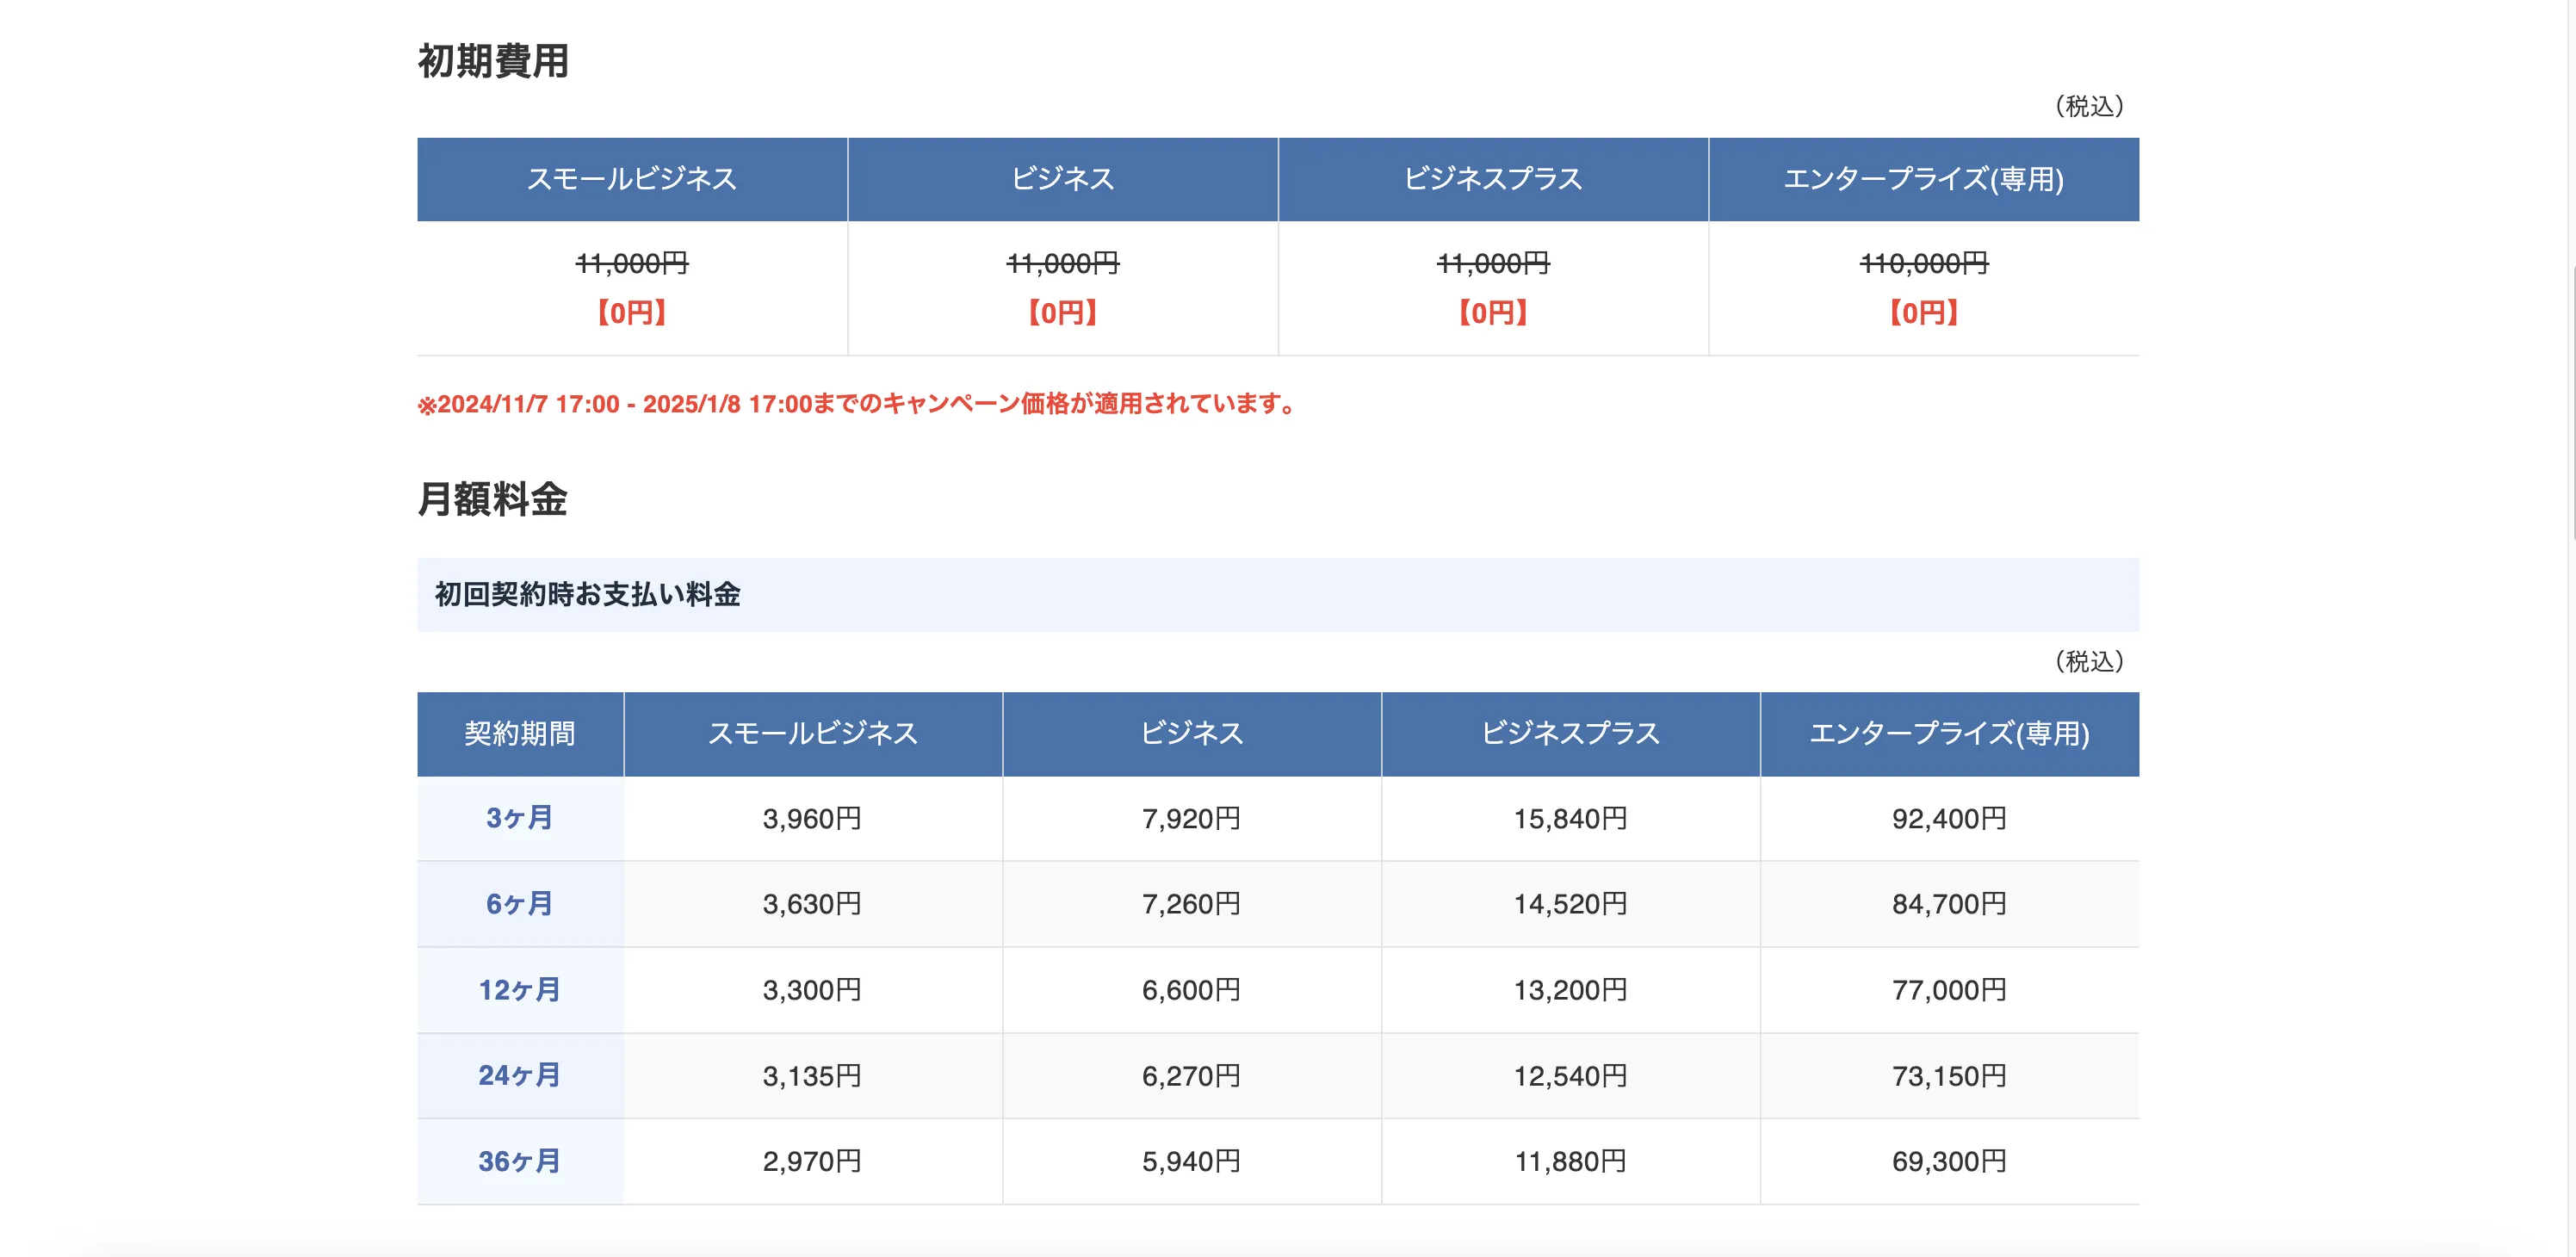Screen dimensions: 2576x1257
Task: Click the 15,840円 cell
Action: (1571, 819)
